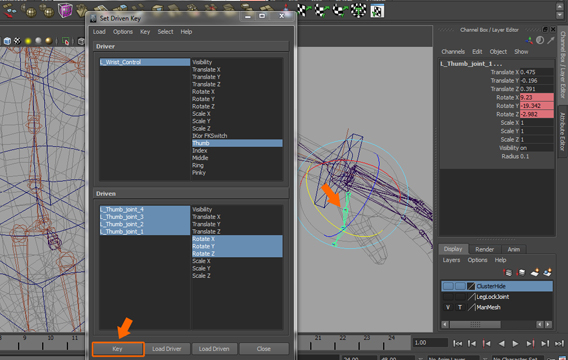Create new empty layer icon
The image size is (568, 360).
[535, 272]
